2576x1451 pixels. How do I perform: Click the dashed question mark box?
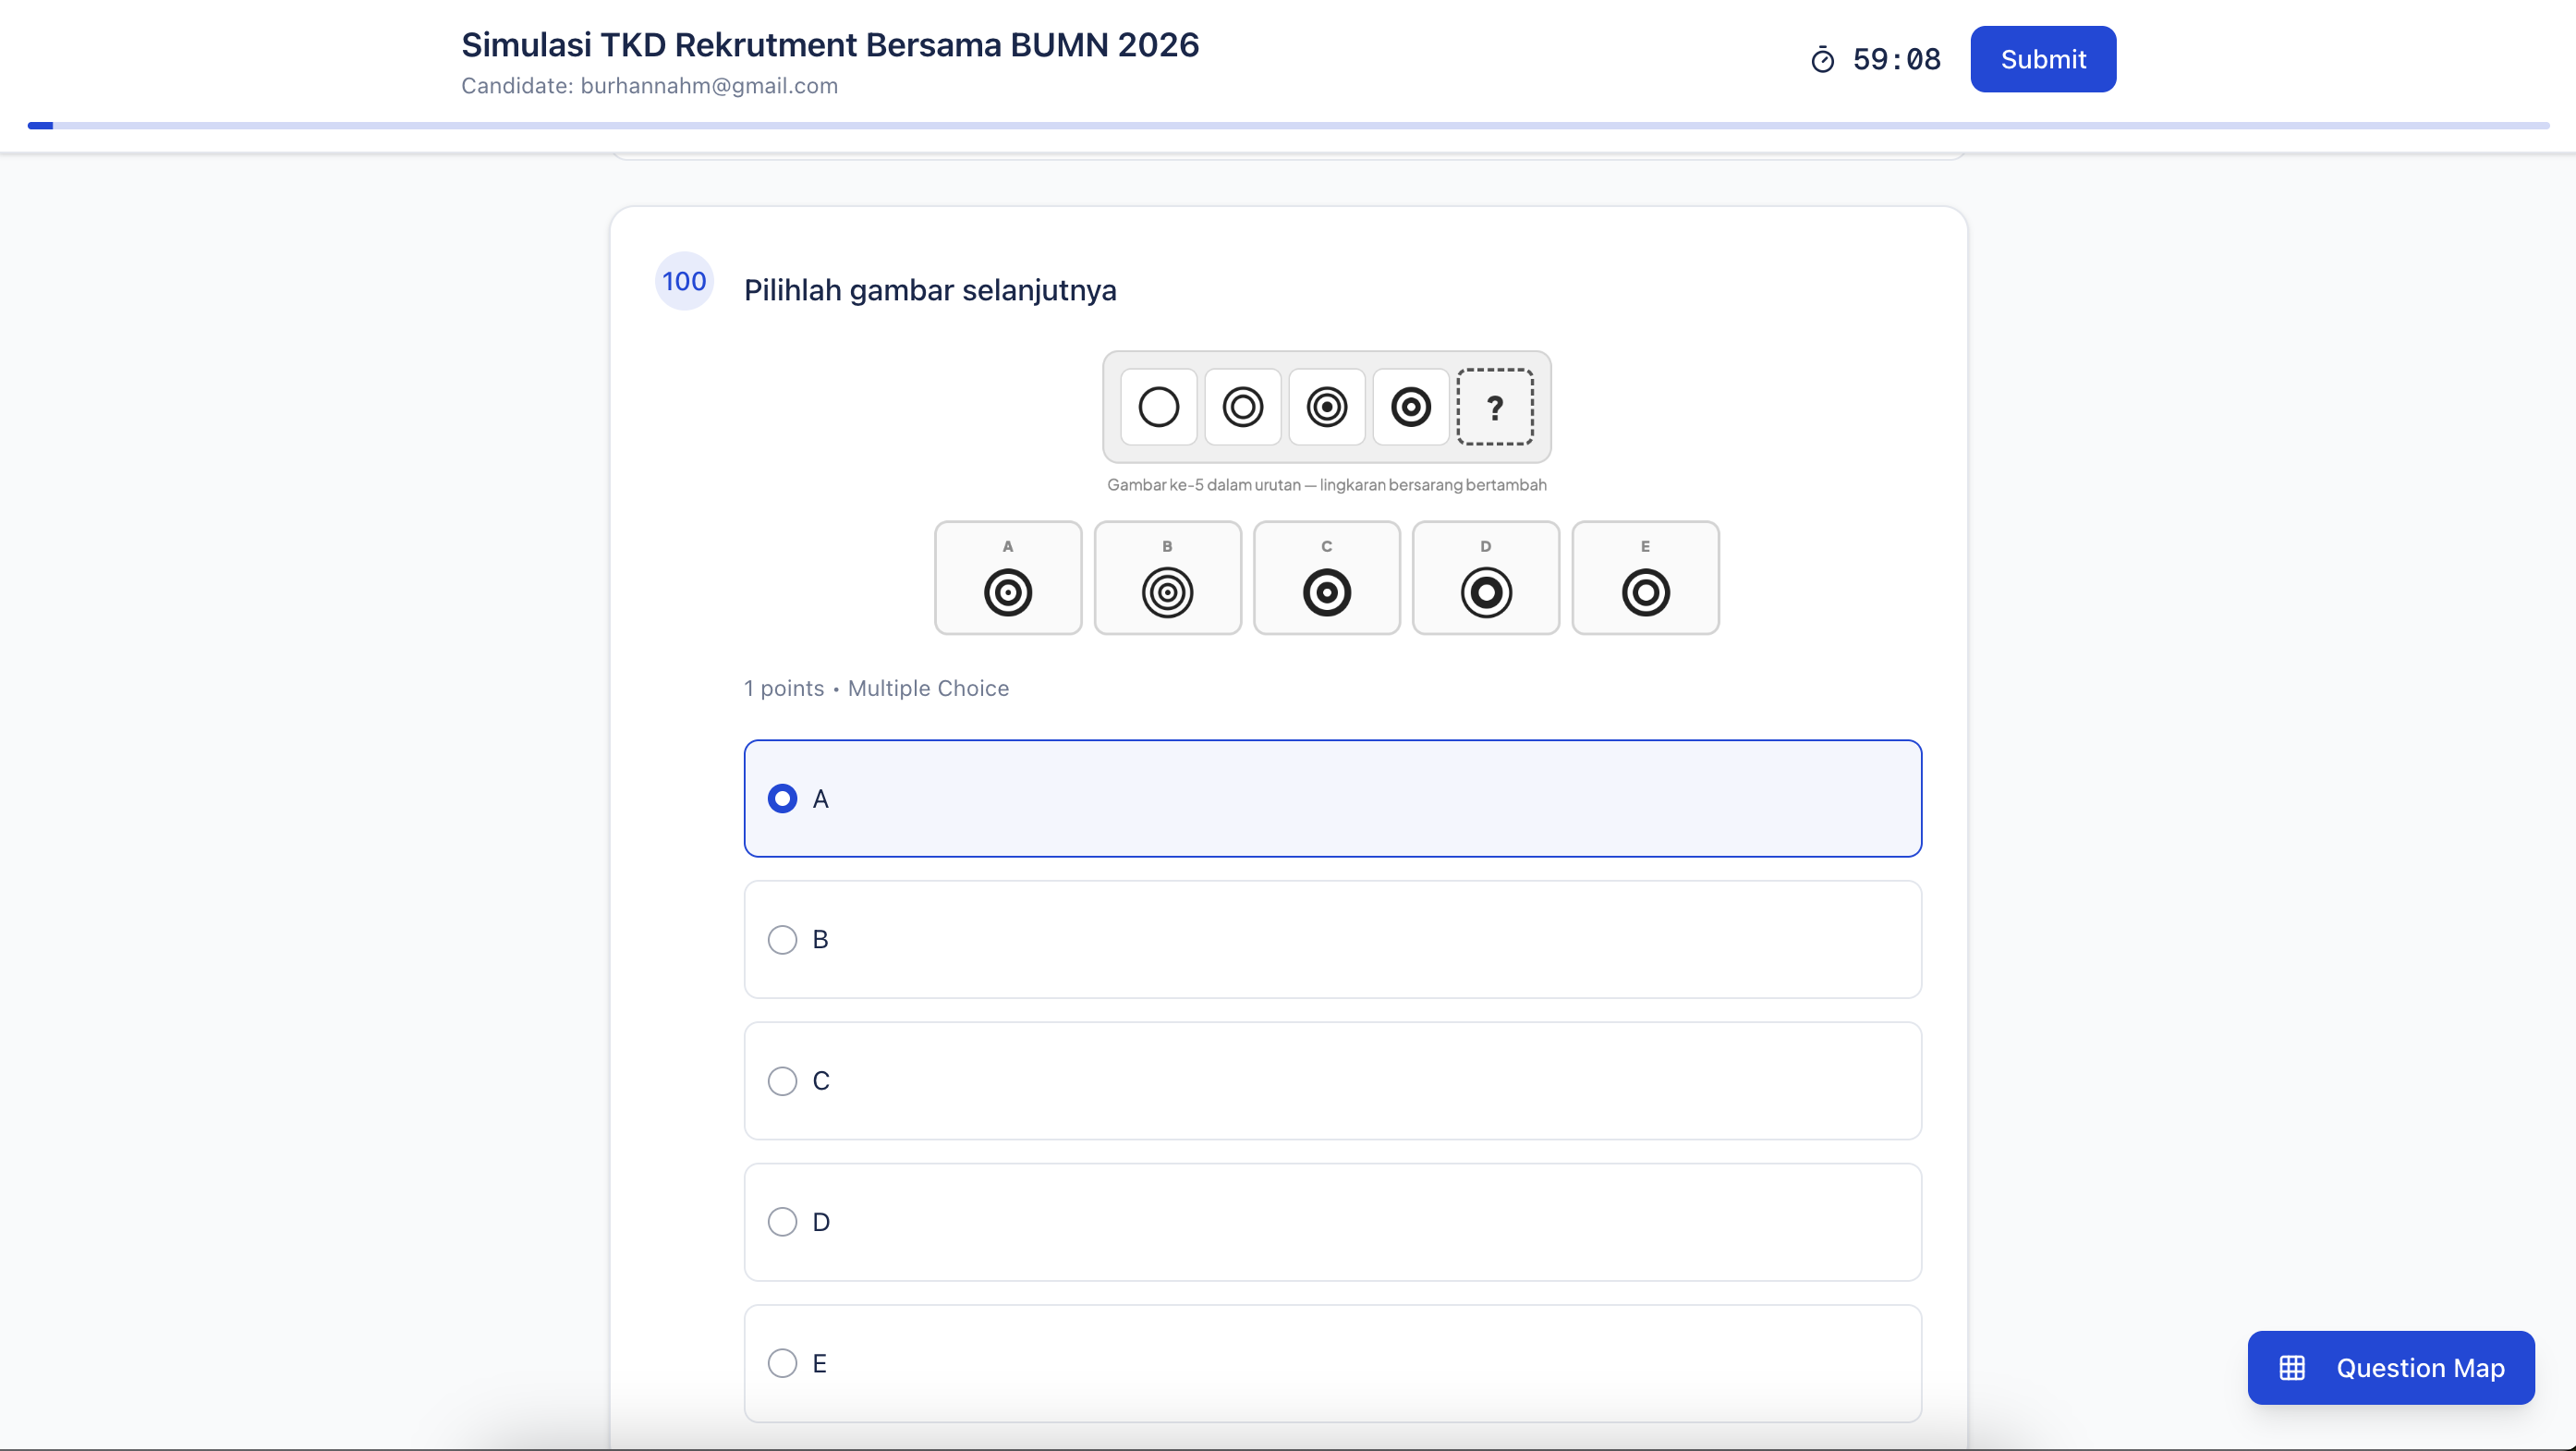click(1494, 407)
